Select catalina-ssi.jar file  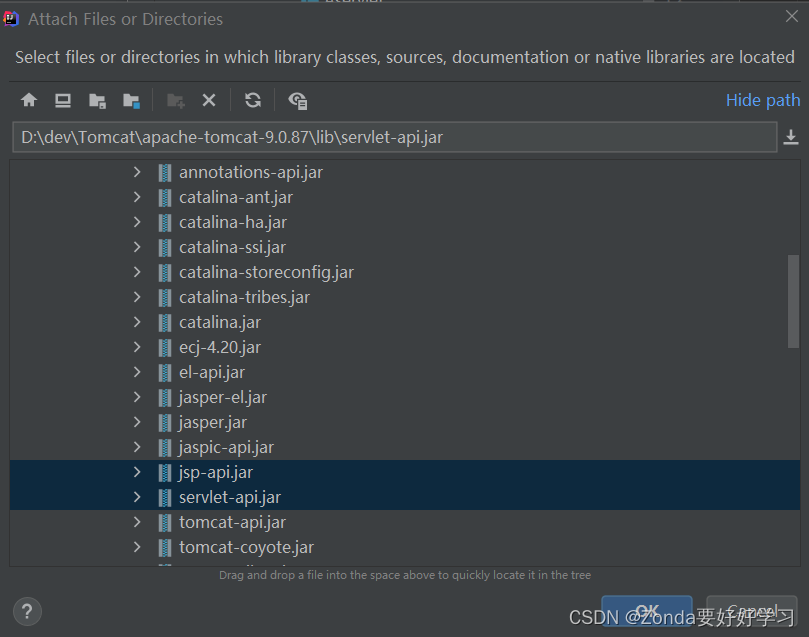pos(232,247)
